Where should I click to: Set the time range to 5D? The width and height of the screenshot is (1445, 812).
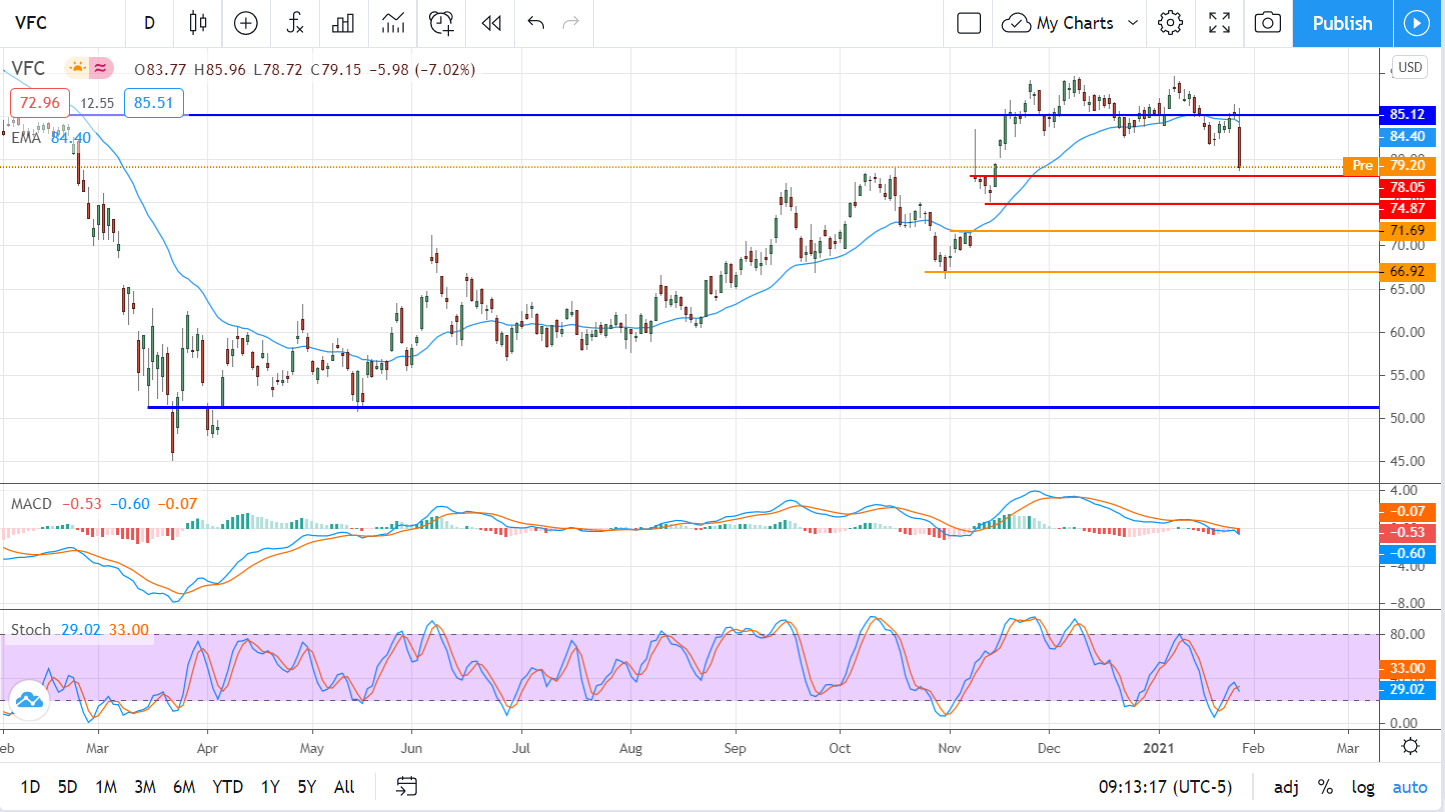(x=68, y=787)
